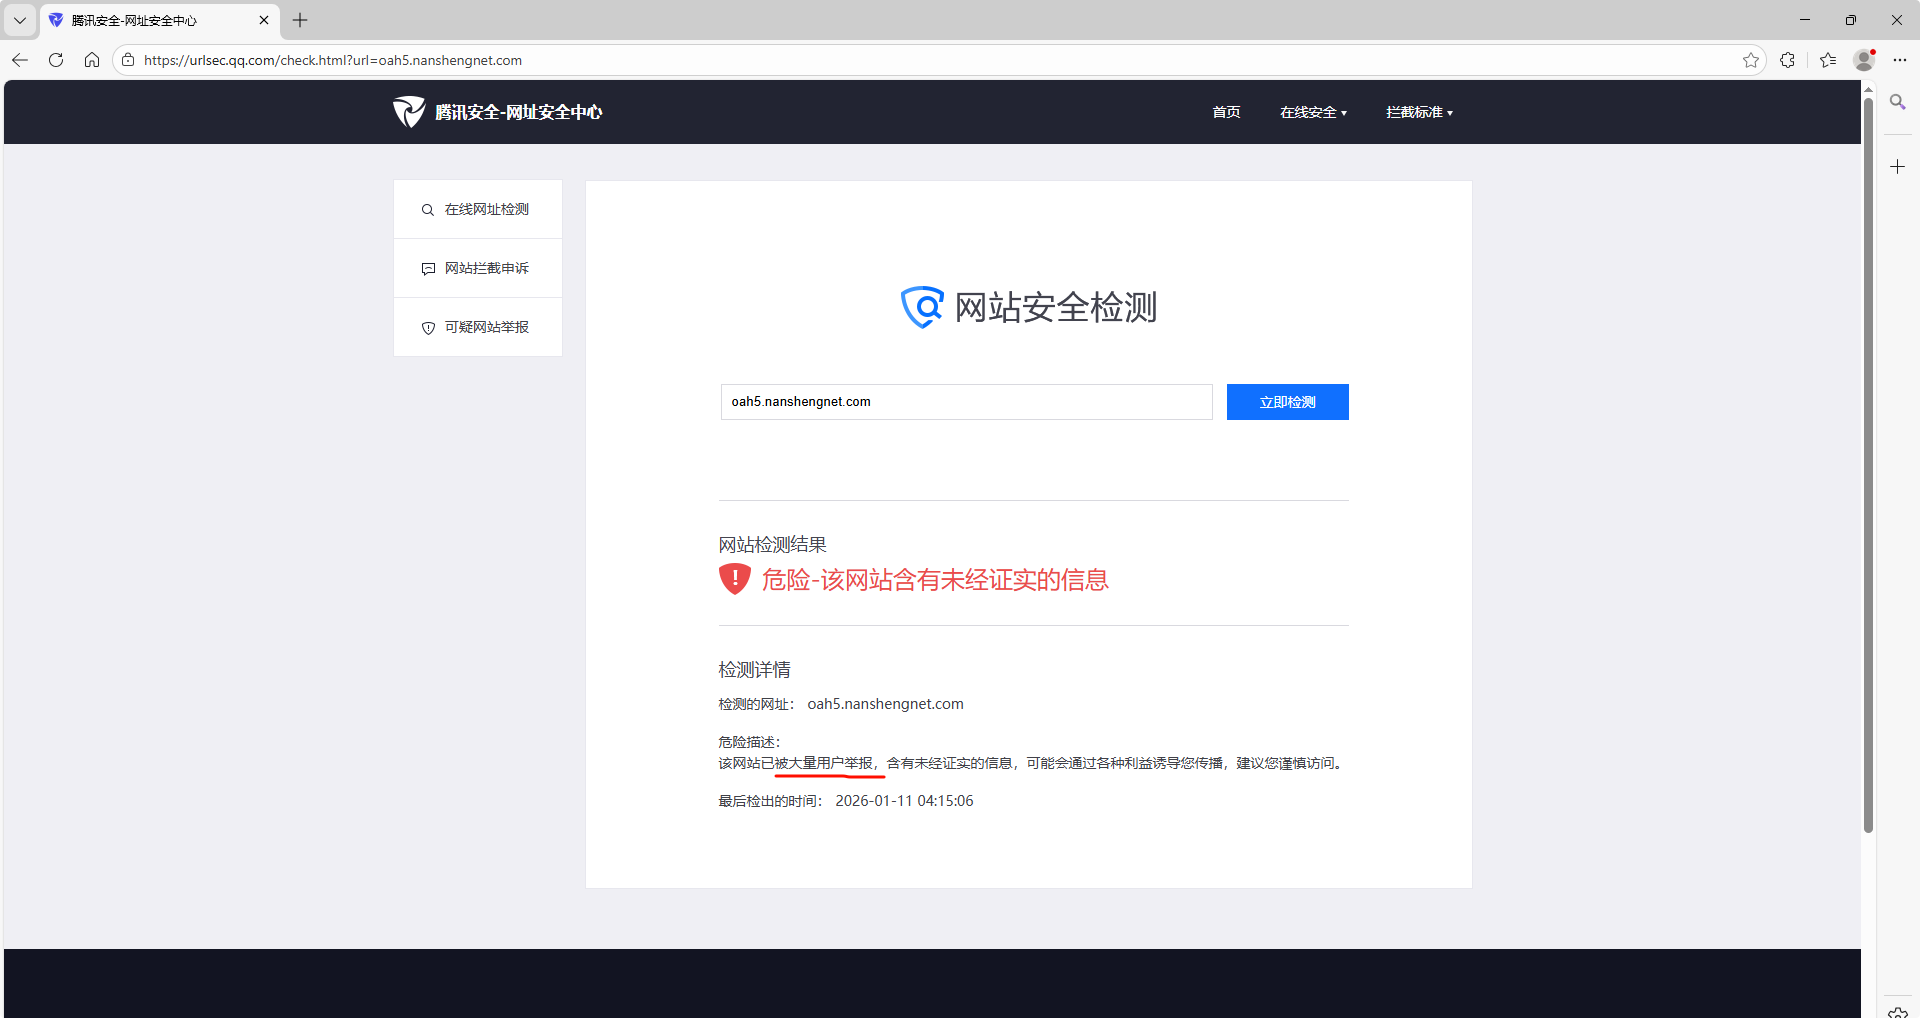
Task: Click the 危险-该网站含有未经证实的信息 result text
Action: 935,580
